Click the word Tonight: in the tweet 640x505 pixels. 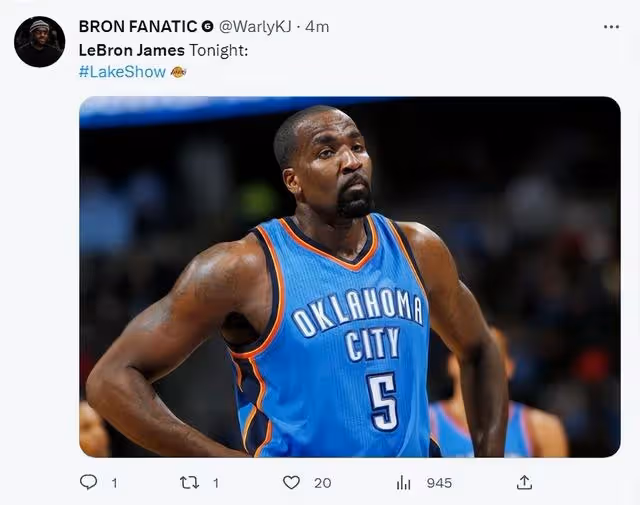(x=218, y=51)
